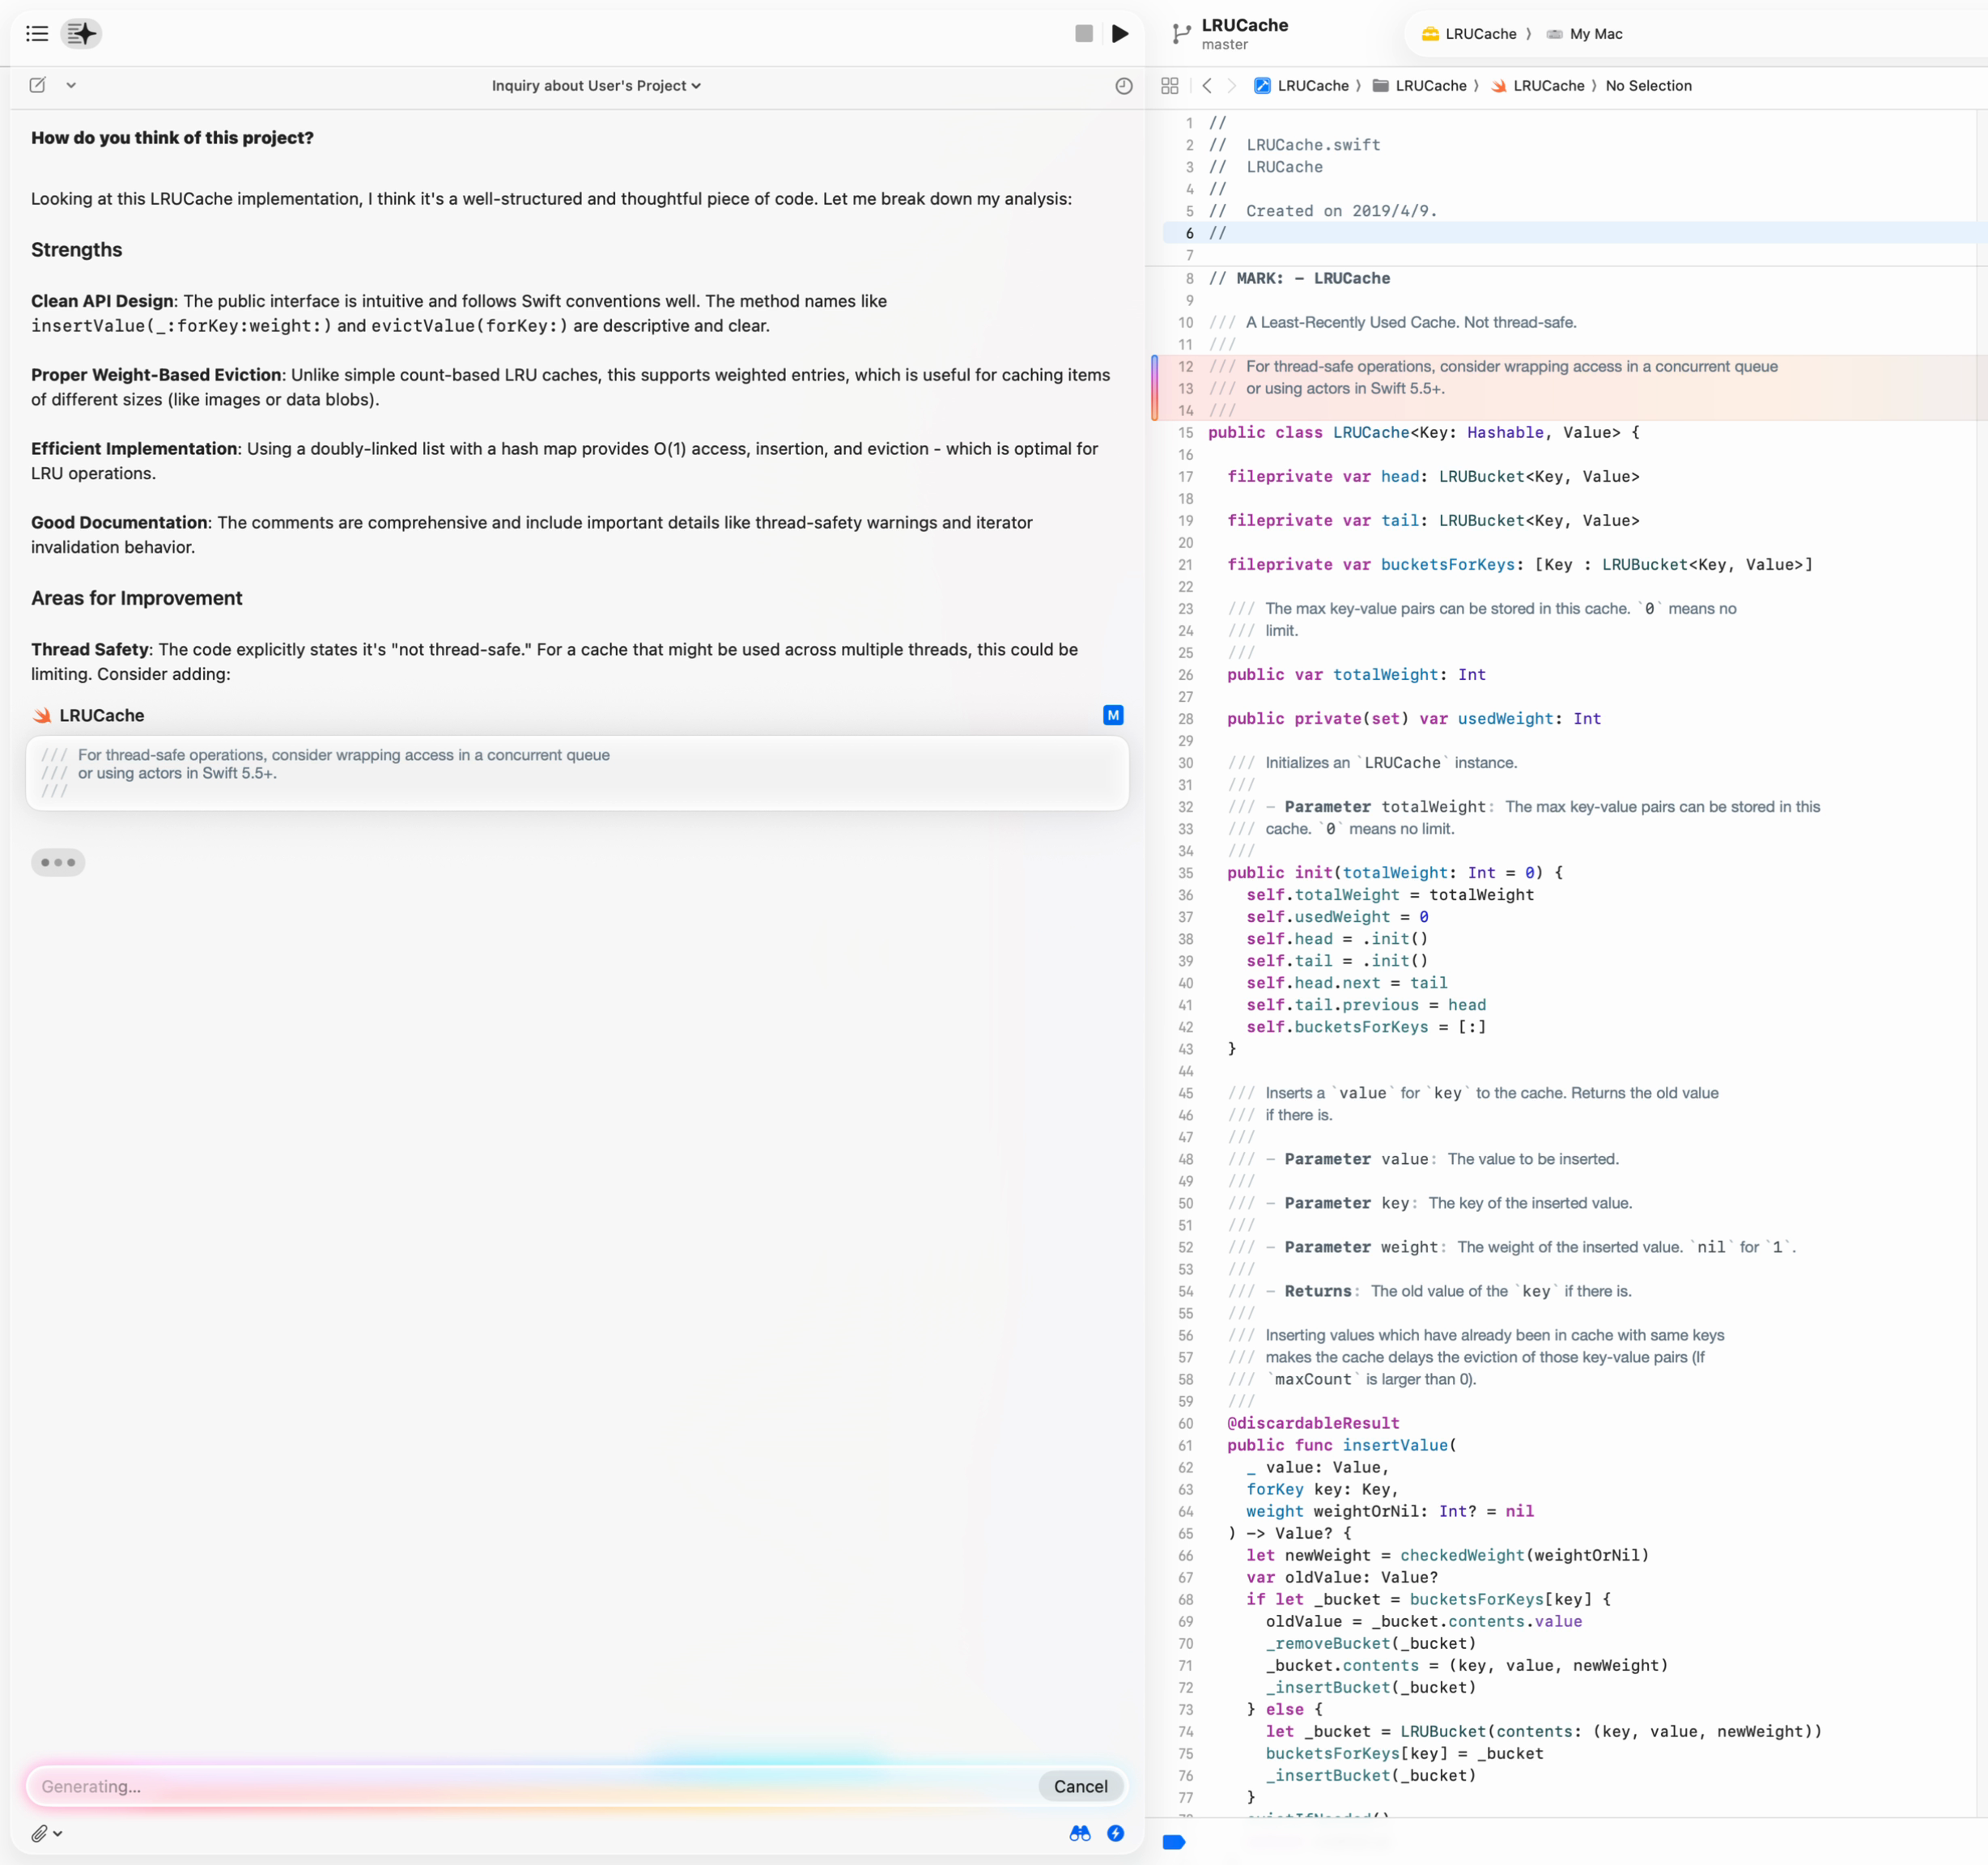Click line number 6 in gutter
Viewport: 1988px width, 1865px height.
click(x=1189, y=233)
